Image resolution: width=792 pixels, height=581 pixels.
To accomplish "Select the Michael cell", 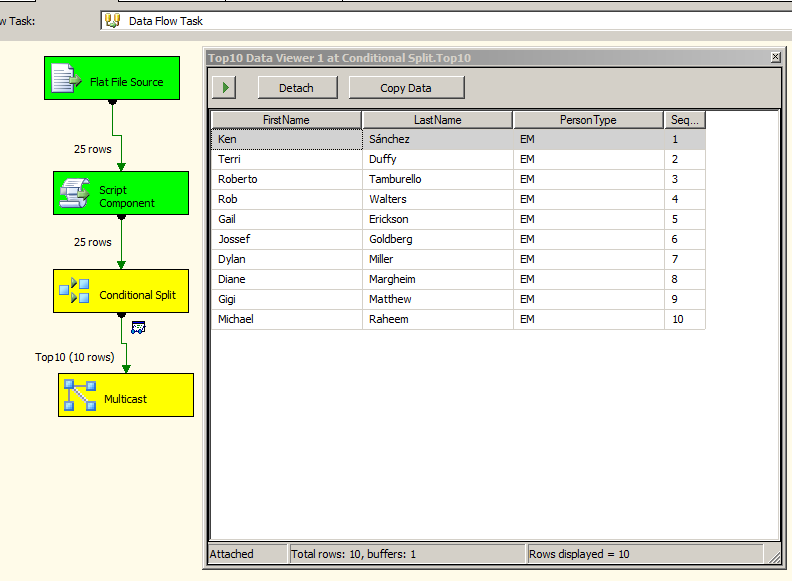I will coord(286,319).
